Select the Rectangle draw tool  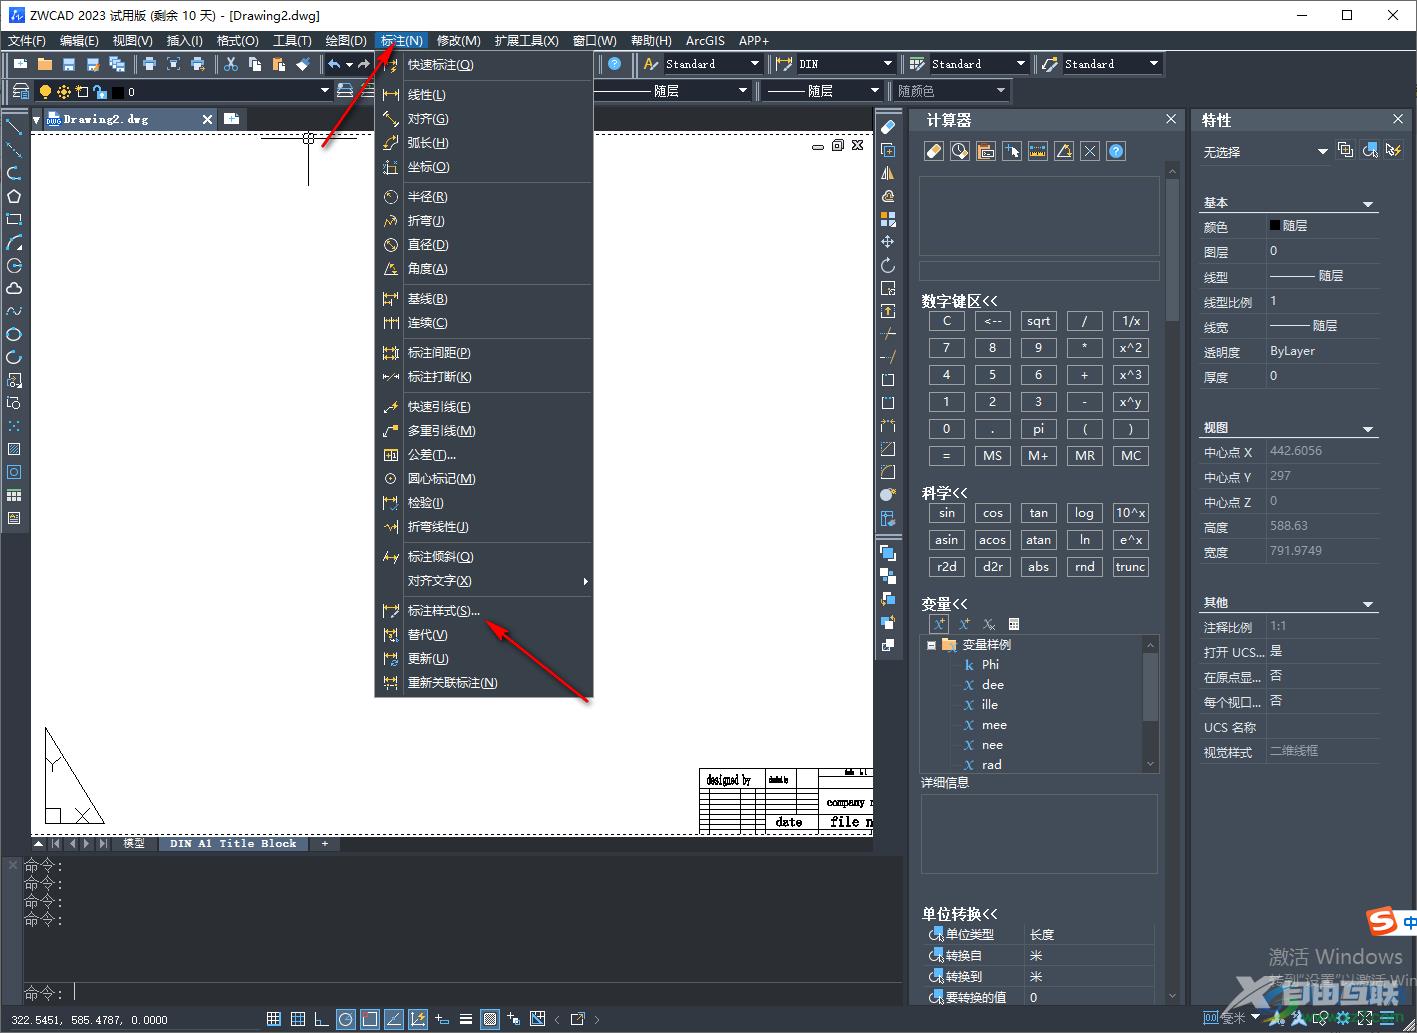14,219
